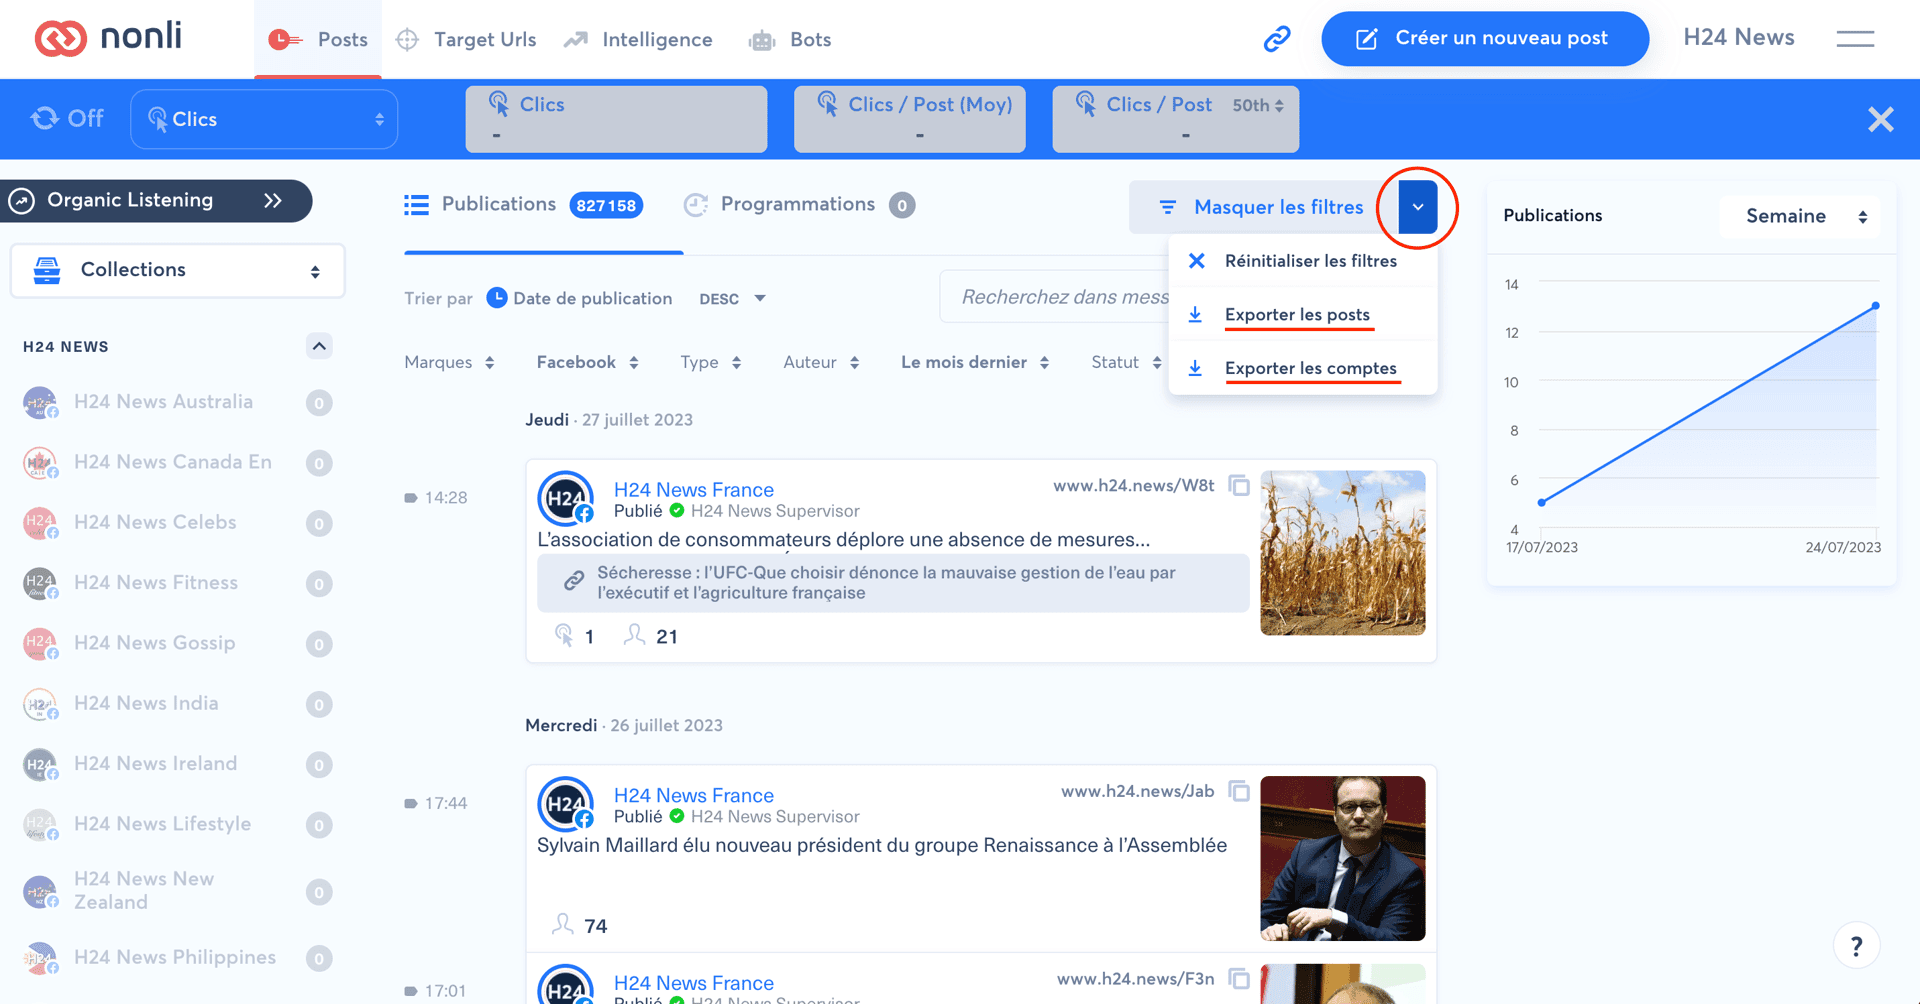Switch to the Intelligence tab
This screenshot has width=1920, height=1004.
tap(638, 40)
